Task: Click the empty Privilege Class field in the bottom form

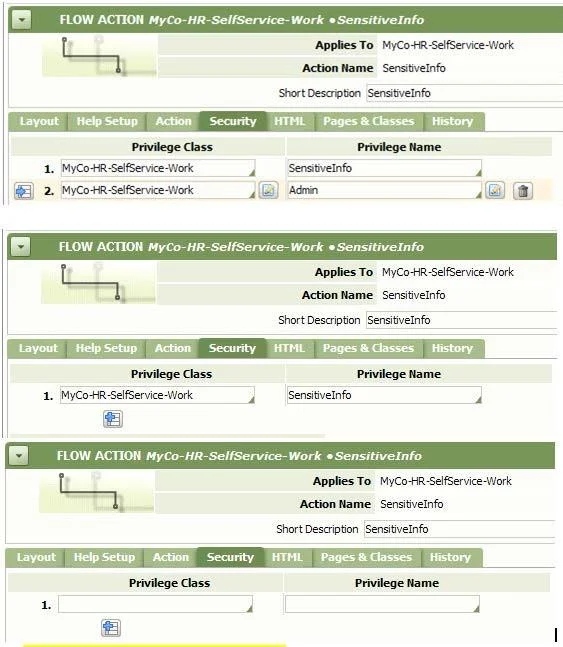Action: point(156,604)
